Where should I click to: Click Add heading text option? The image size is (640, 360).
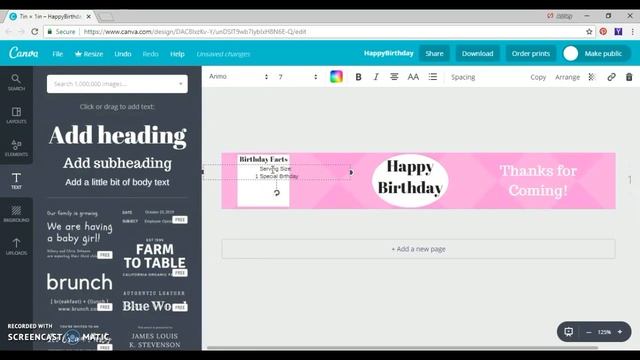coord(118,135)
